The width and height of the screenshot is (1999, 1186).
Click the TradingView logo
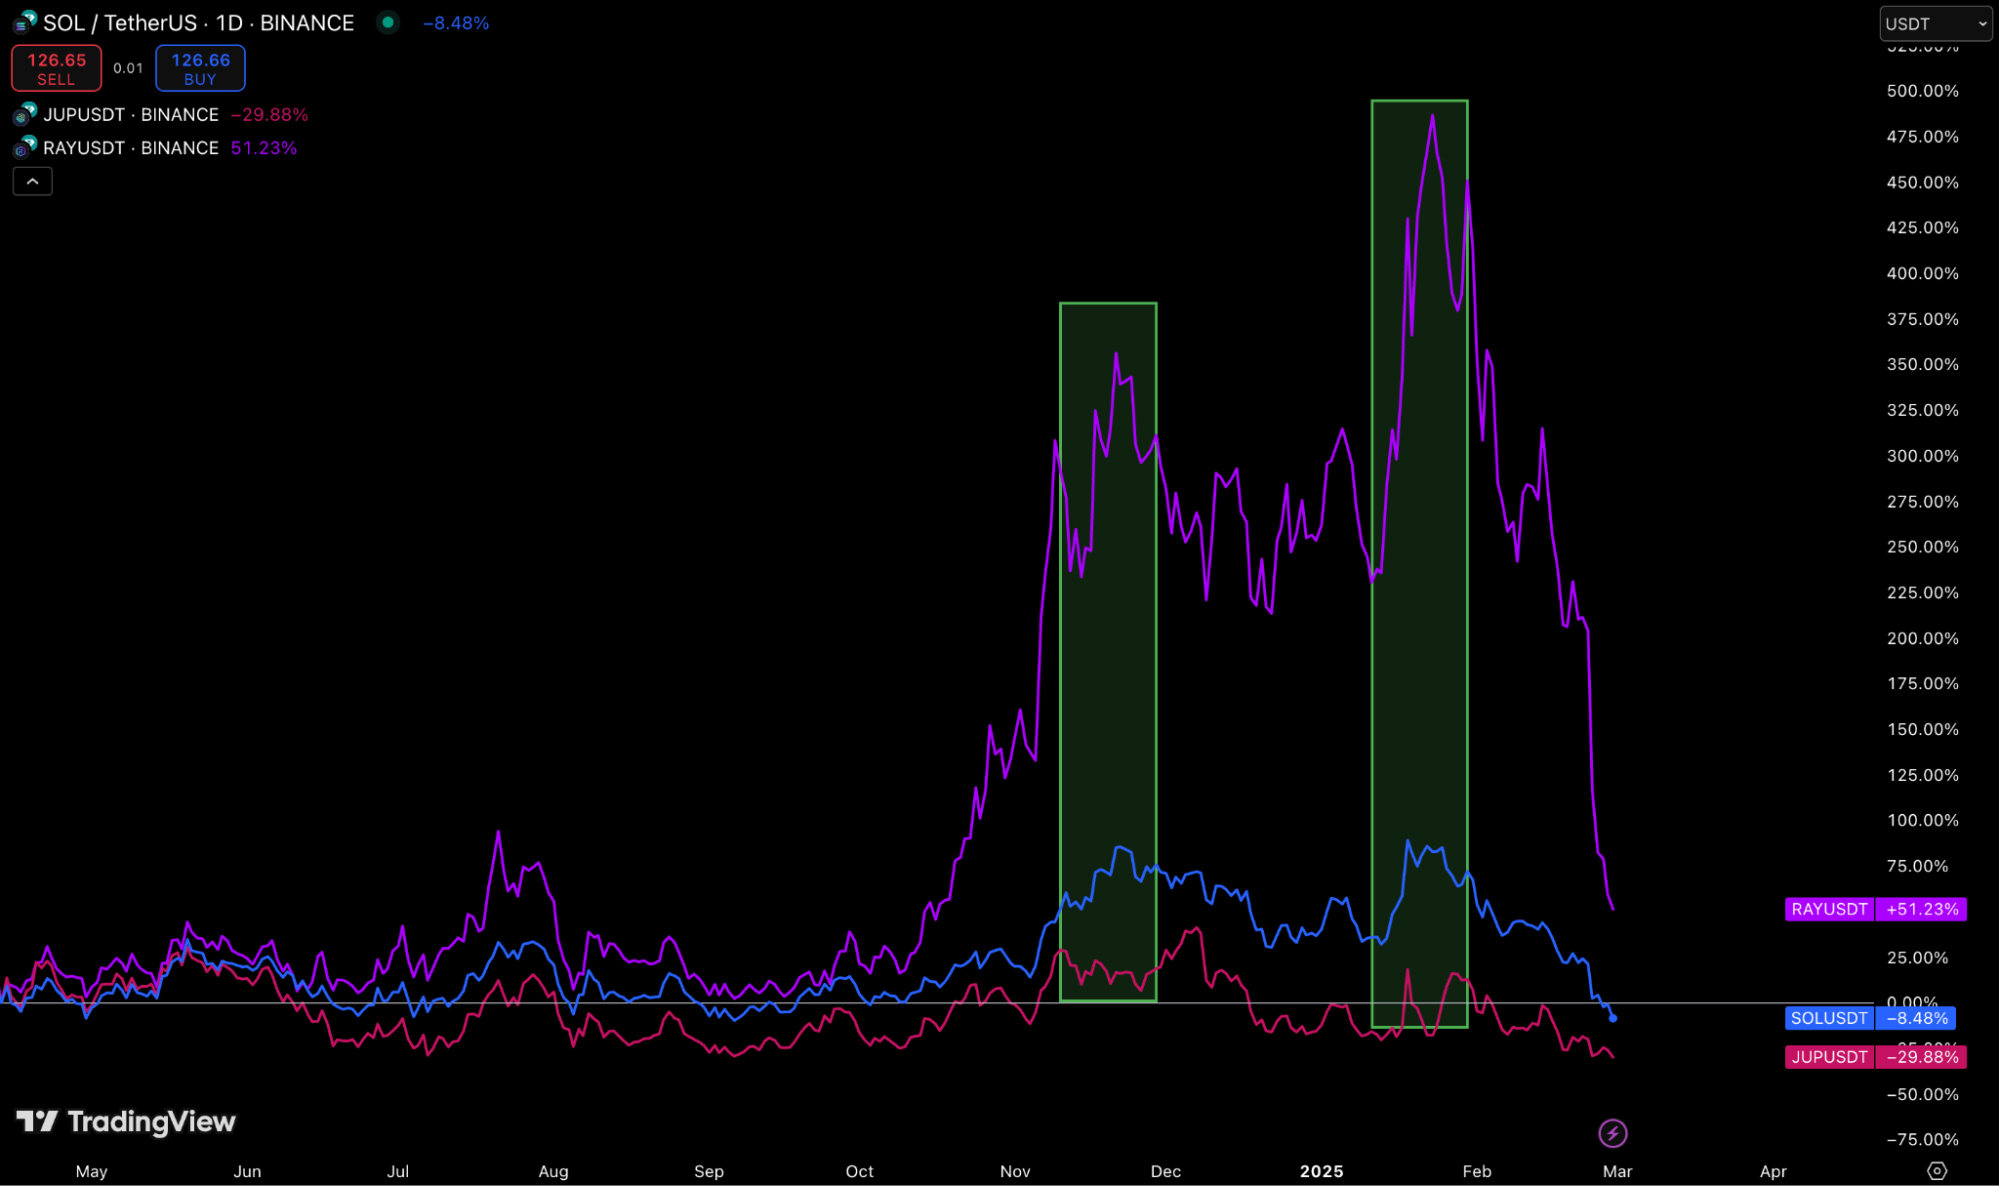coord(126,1122)
